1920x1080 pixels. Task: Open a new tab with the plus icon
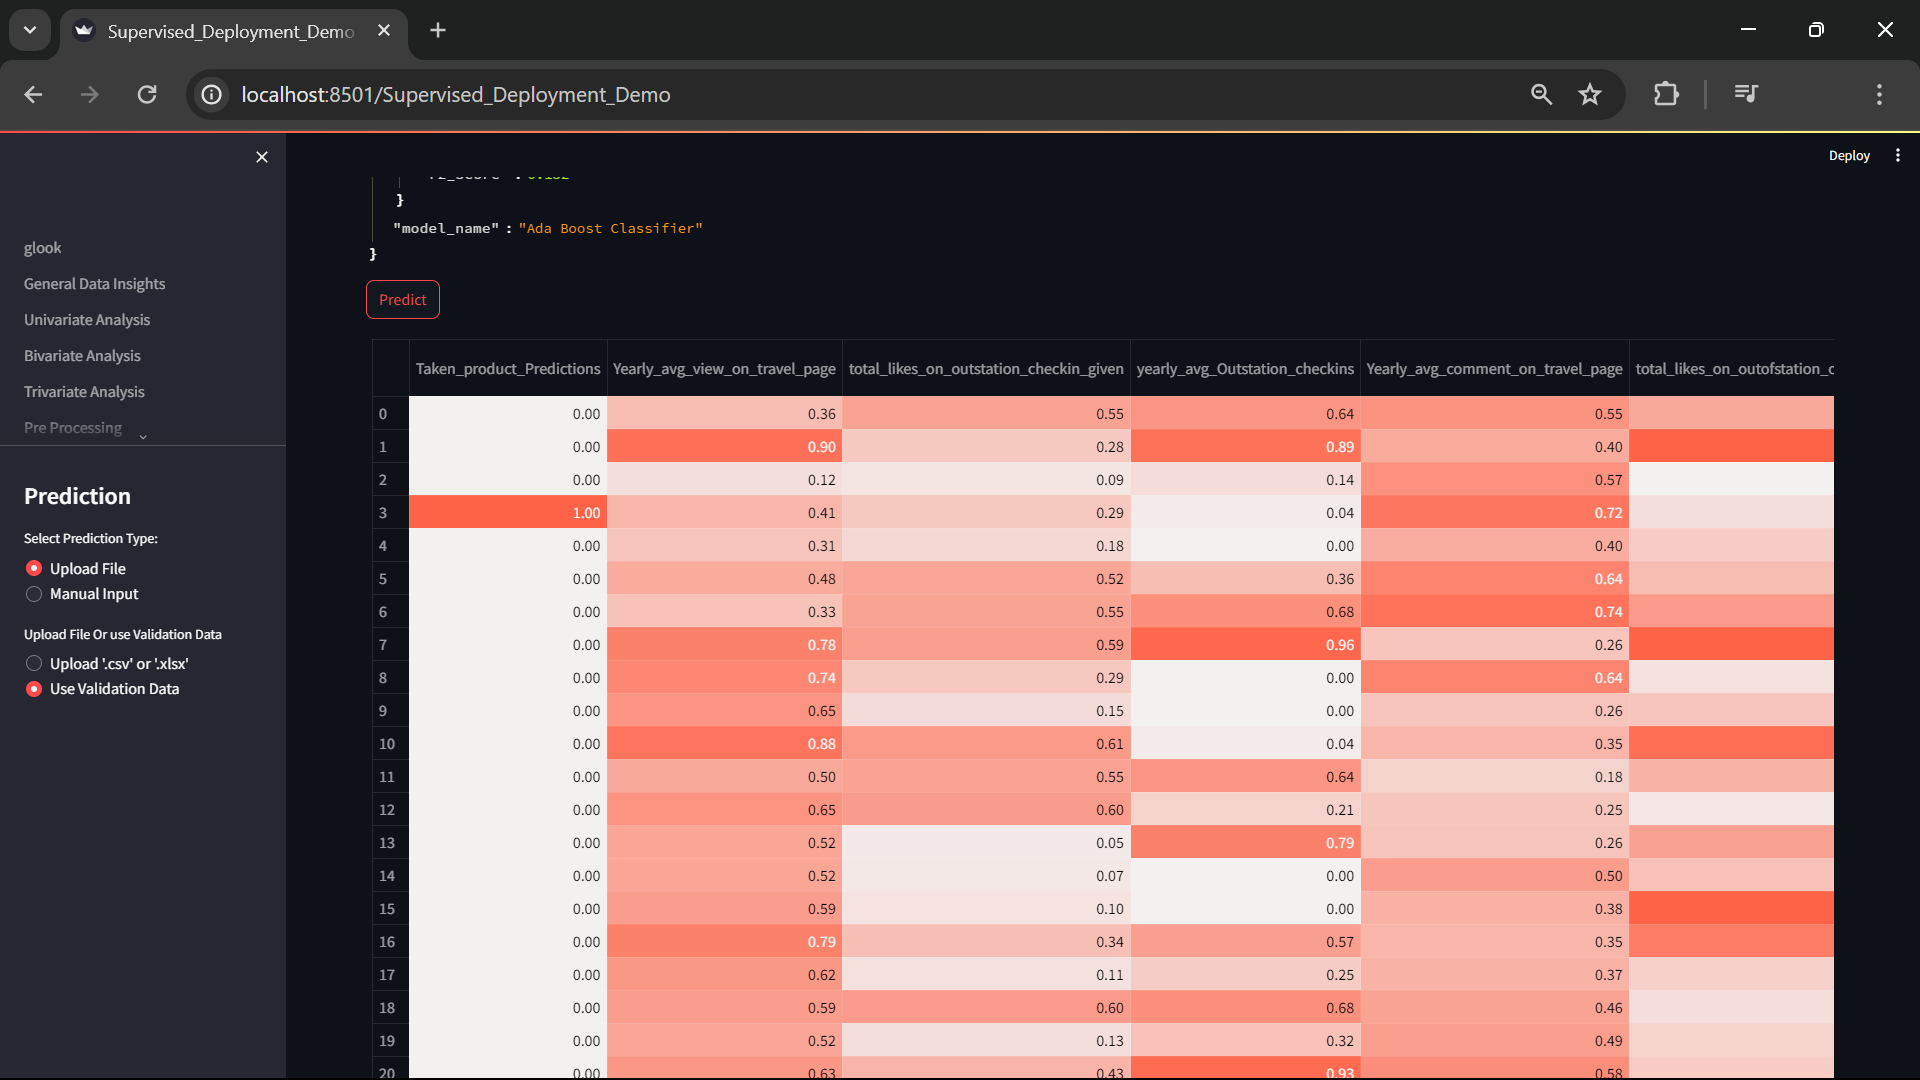pyautogui.click(x=437, y=30)
